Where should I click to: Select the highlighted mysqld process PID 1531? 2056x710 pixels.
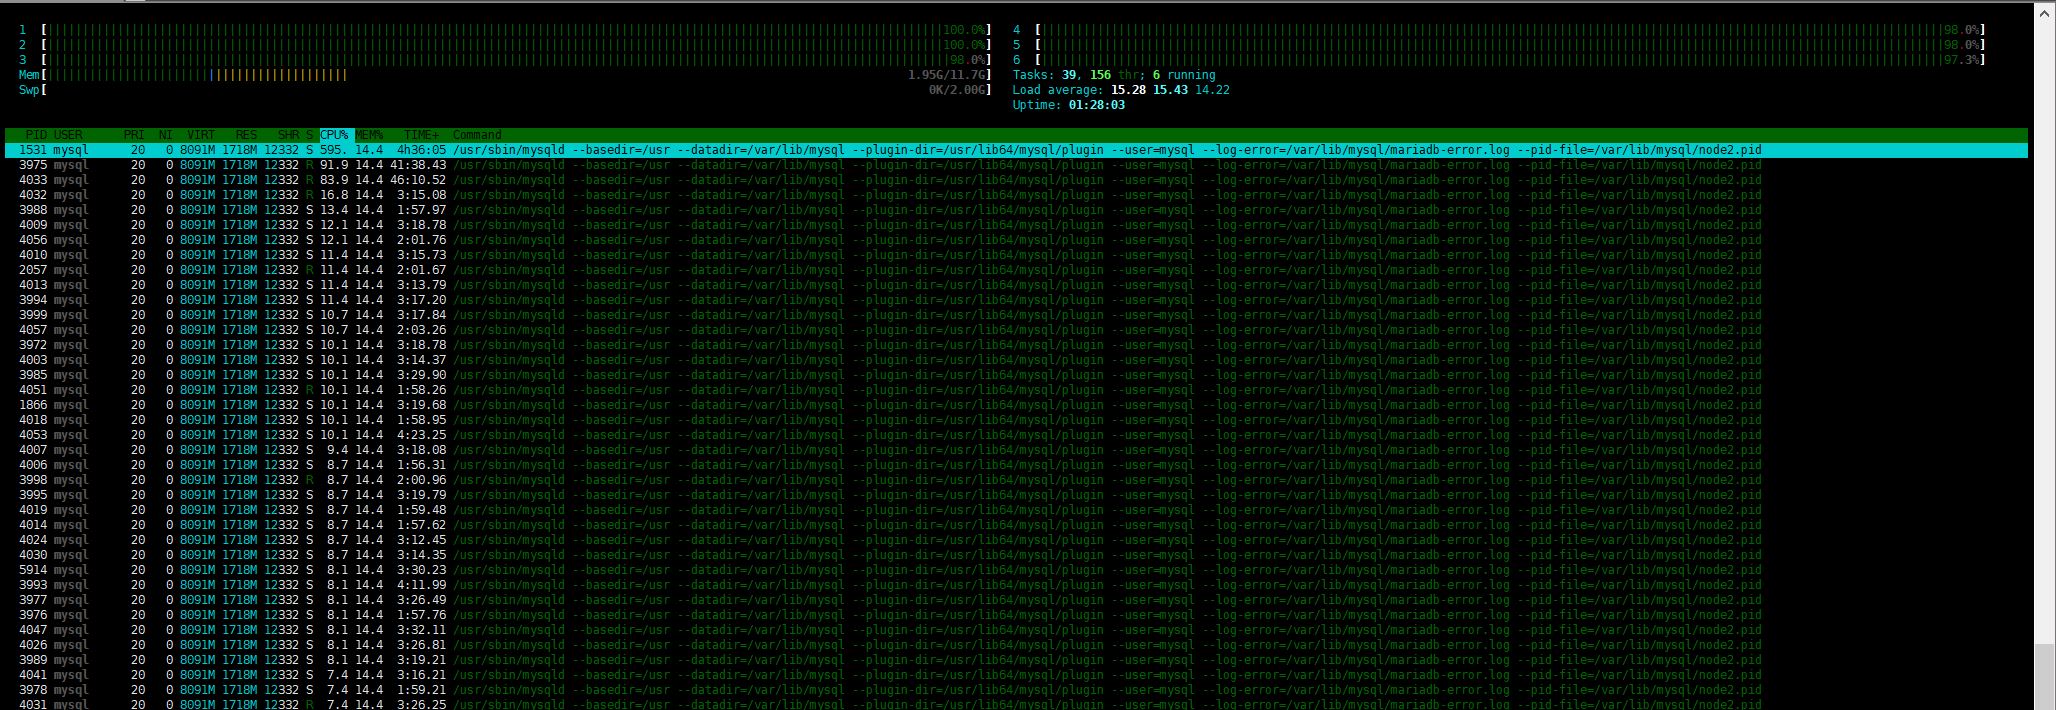[33, 150]
